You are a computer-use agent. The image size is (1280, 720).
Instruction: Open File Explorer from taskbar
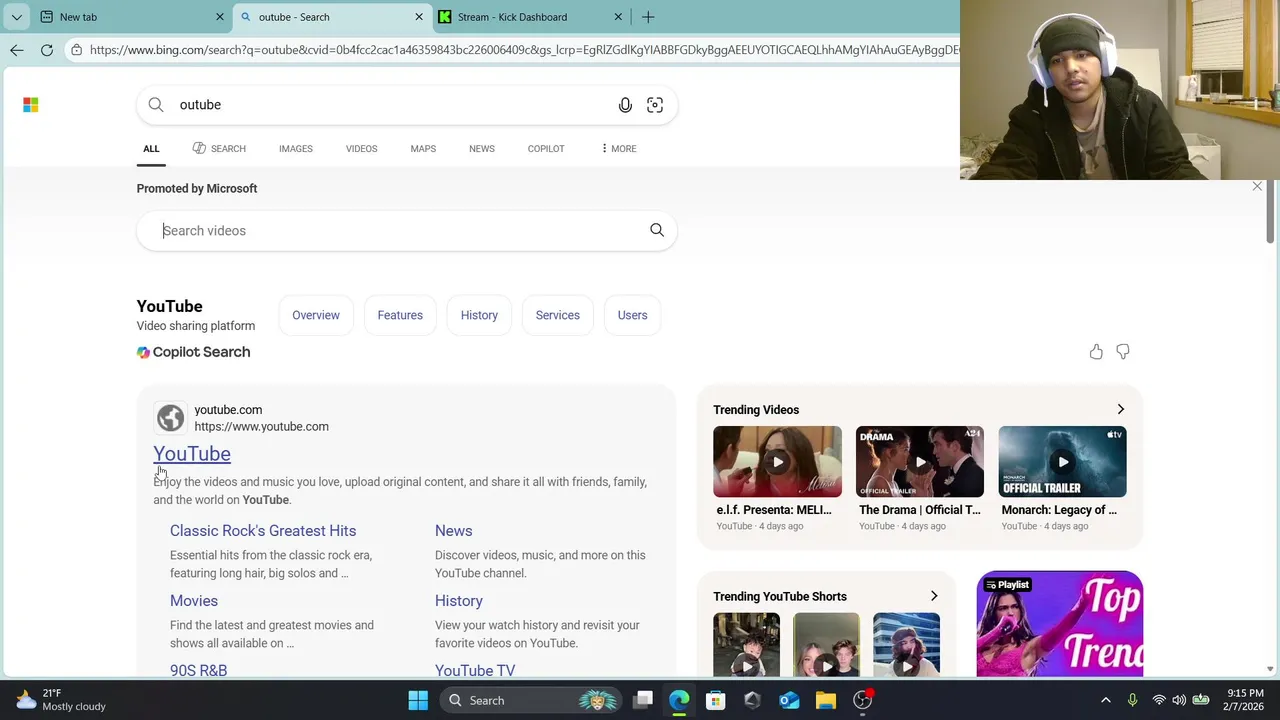pos(826,701)
